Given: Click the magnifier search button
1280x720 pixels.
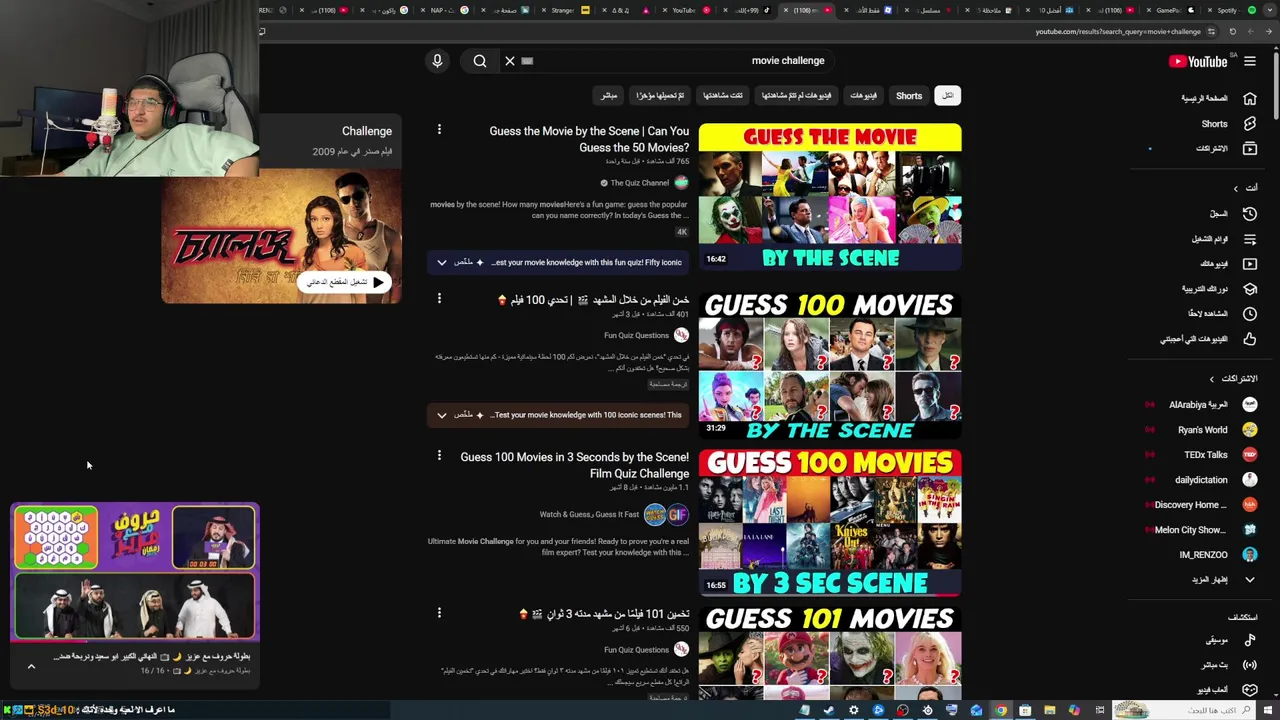Looking at the screenshot, I should pos(480,61).
